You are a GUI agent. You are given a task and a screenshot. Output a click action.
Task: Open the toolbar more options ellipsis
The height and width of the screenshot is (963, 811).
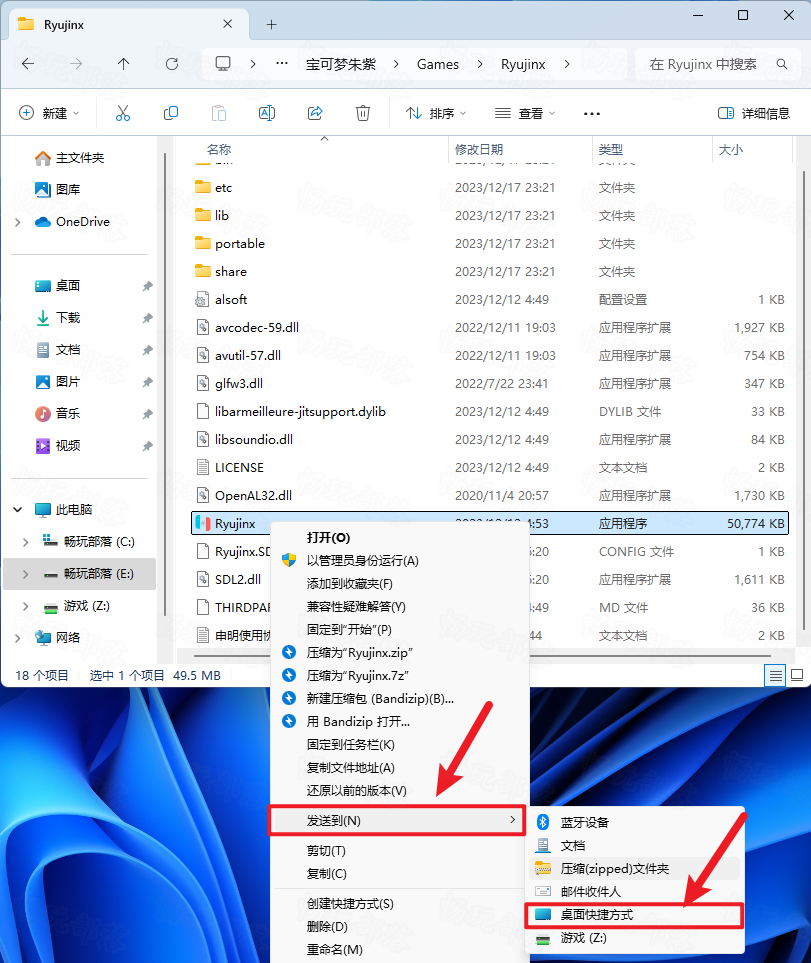[592, 114]
